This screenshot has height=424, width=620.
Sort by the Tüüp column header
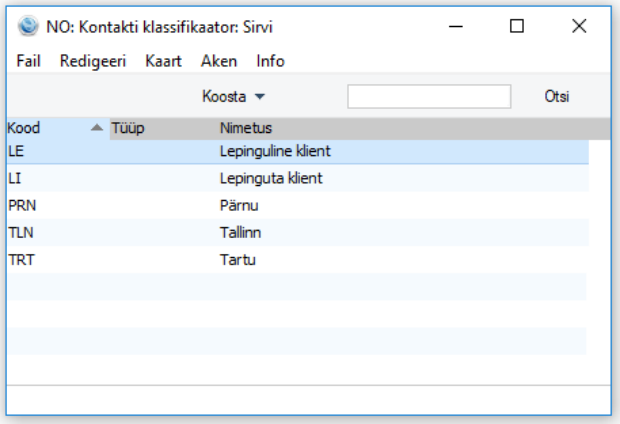click(163, 128)
